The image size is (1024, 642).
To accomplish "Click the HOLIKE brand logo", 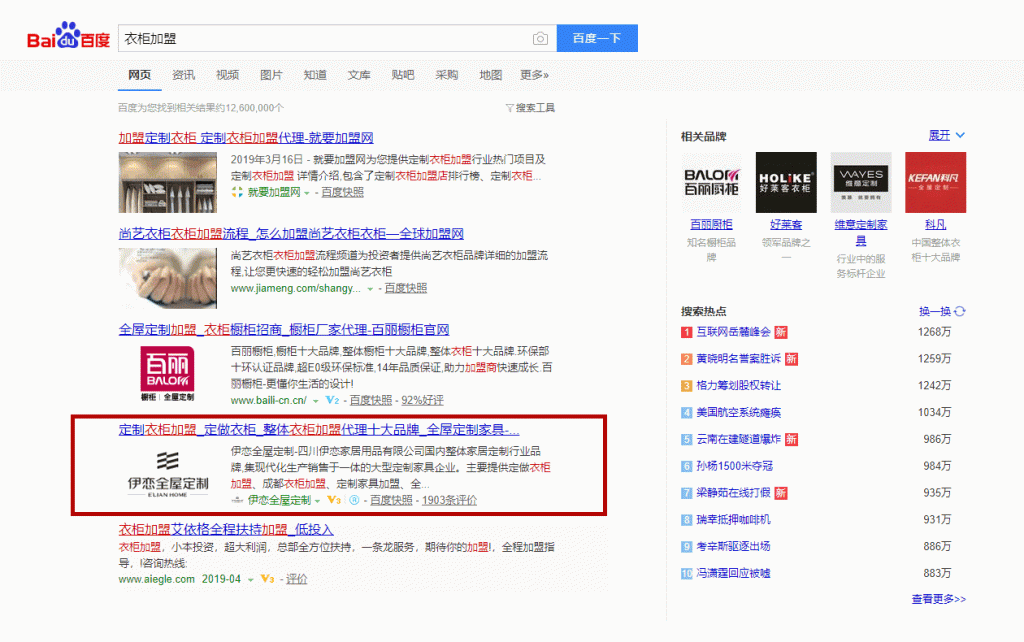I will 786,182.
